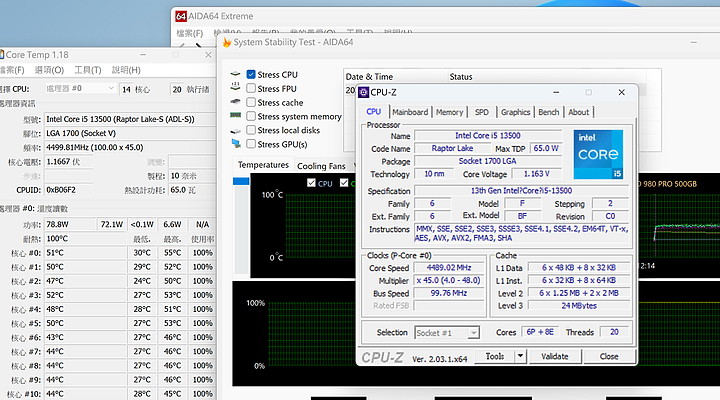Click the Bus Speed value 99.76 MHz
The width and height of the screenshot is (720, 400).
(449, 293)
